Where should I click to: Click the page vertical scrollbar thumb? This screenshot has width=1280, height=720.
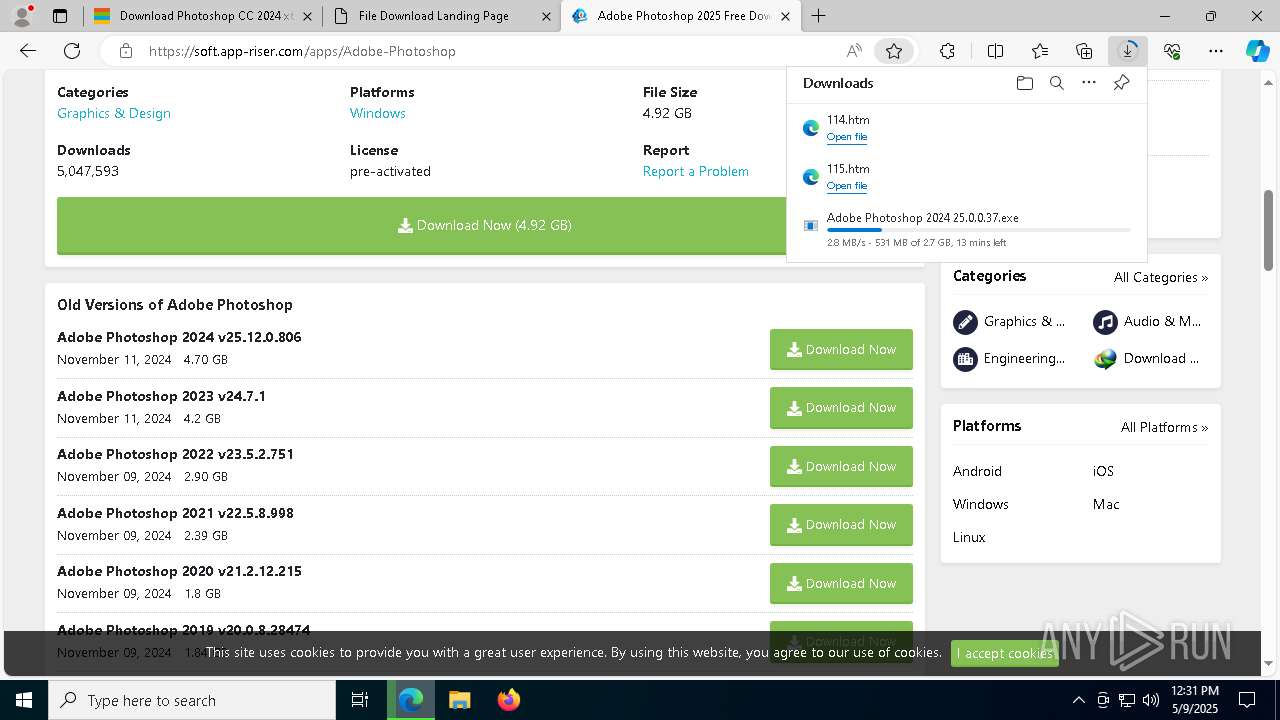click(x=1269, y=230)
